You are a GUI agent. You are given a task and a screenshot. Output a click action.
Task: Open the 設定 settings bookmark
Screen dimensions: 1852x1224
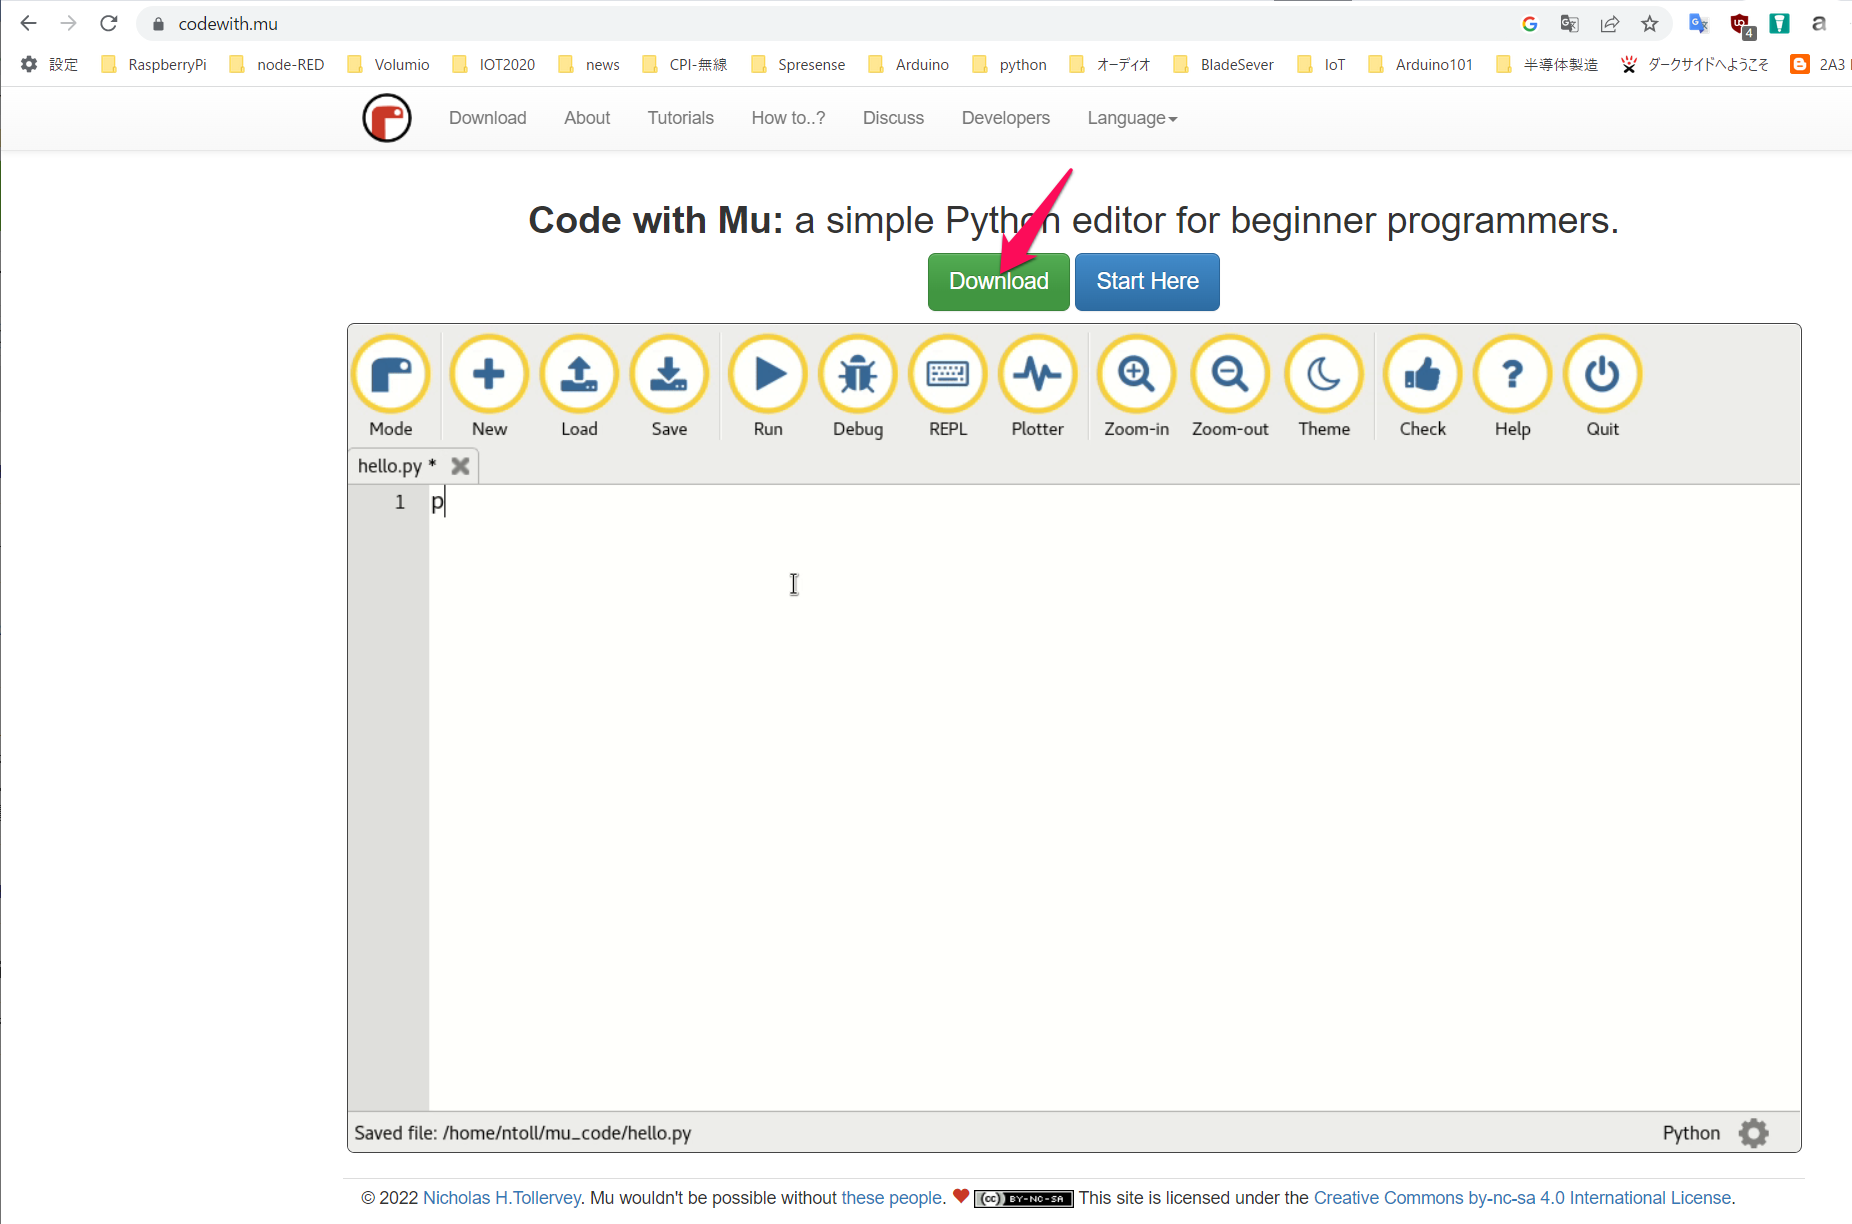pyautogui.click(x=50, y=65)
